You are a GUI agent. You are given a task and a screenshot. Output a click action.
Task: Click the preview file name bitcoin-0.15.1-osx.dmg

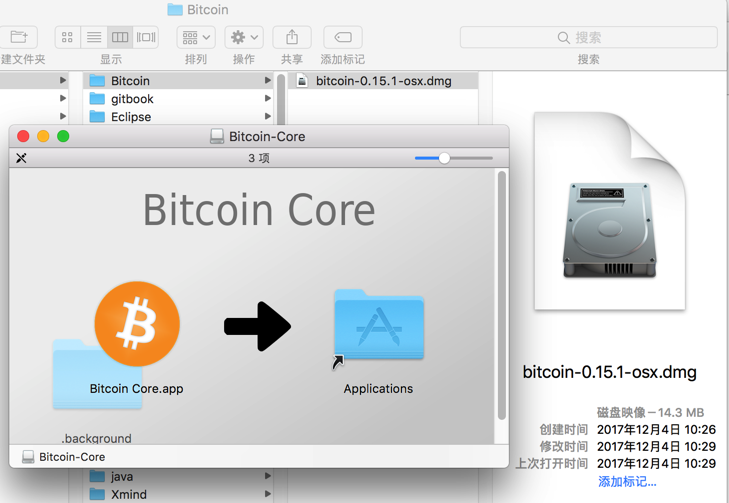(610, 372)
